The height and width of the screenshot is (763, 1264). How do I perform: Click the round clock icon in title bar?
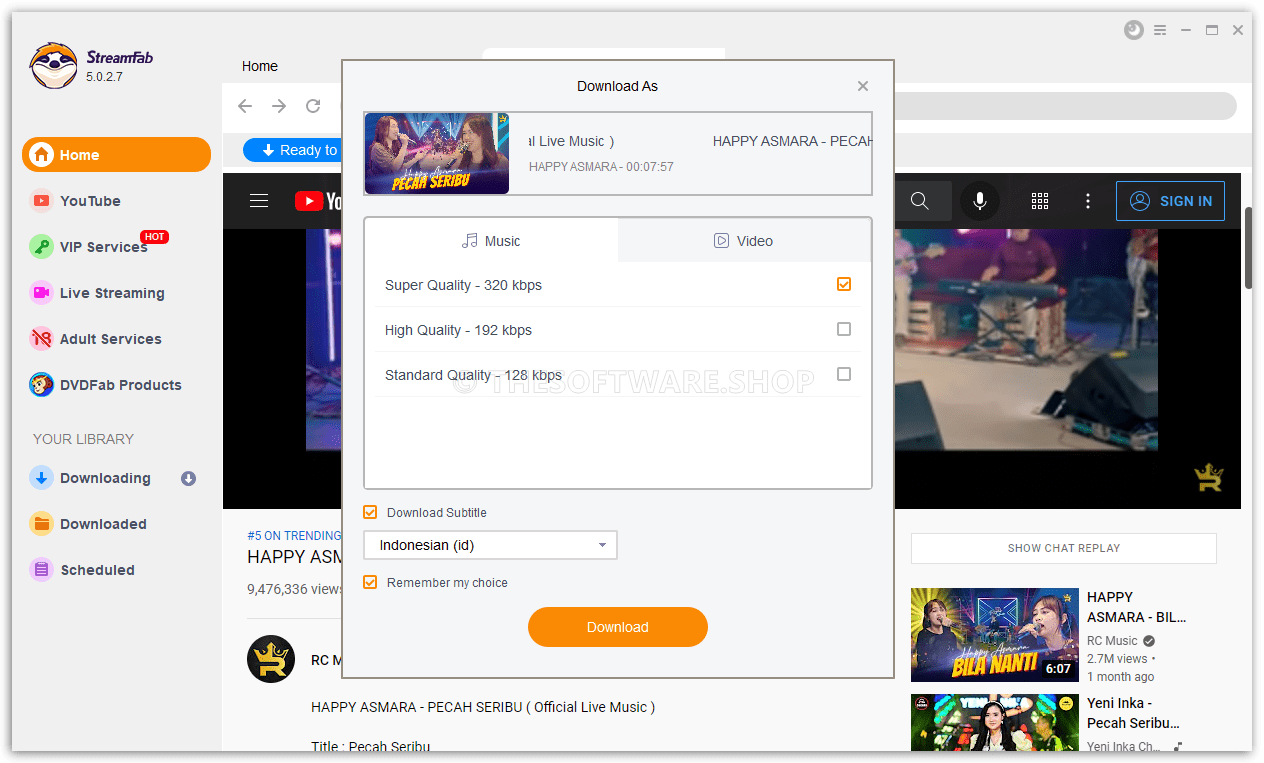click(x=1133, y=30)
